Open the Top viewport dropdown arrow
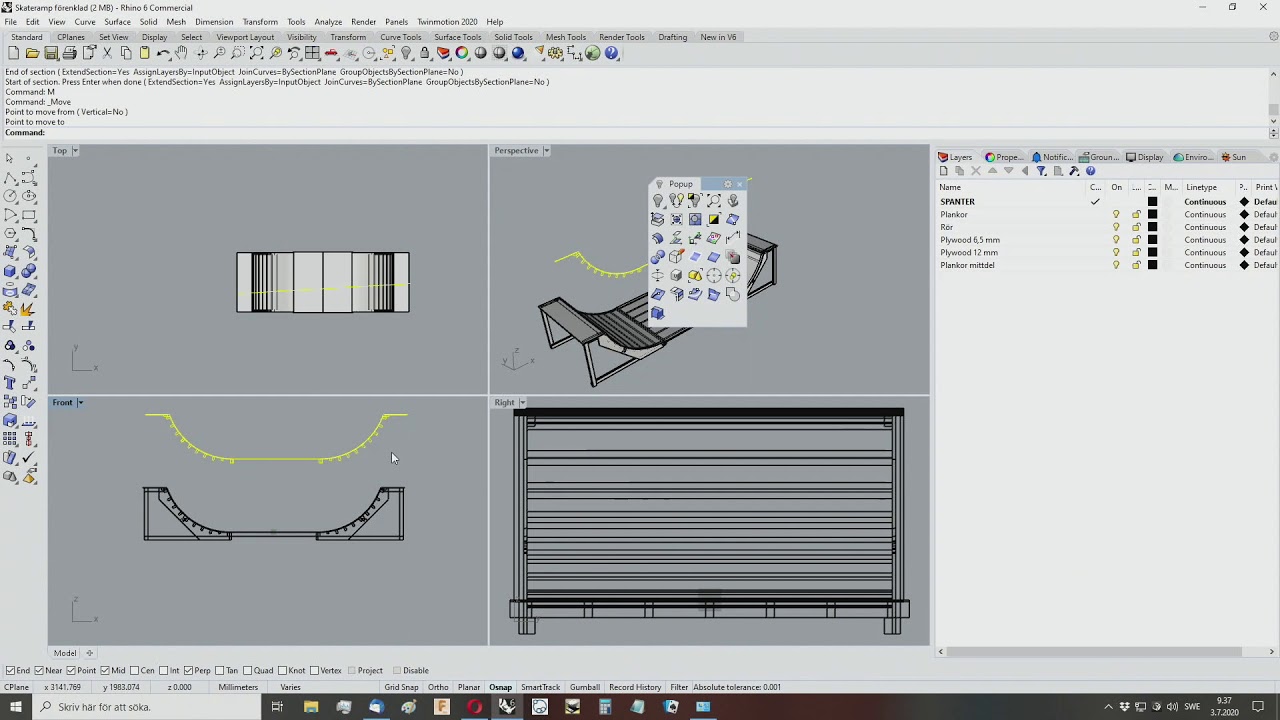 [75, 151]
